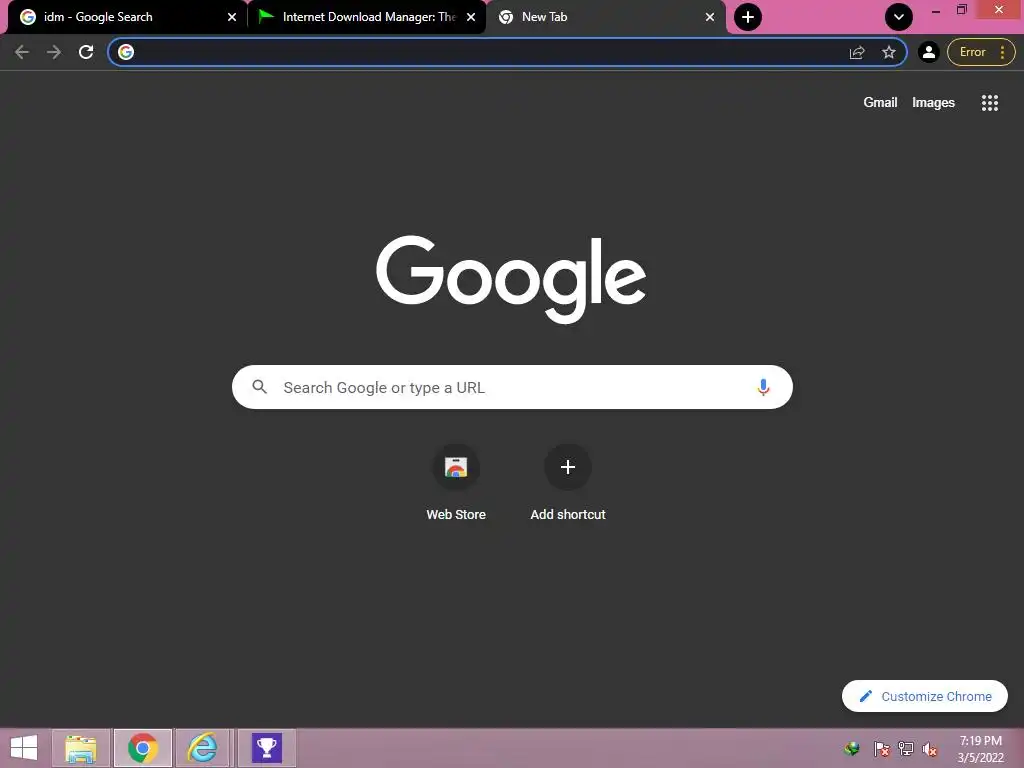Open the Google apps grid

click(989, 103)
